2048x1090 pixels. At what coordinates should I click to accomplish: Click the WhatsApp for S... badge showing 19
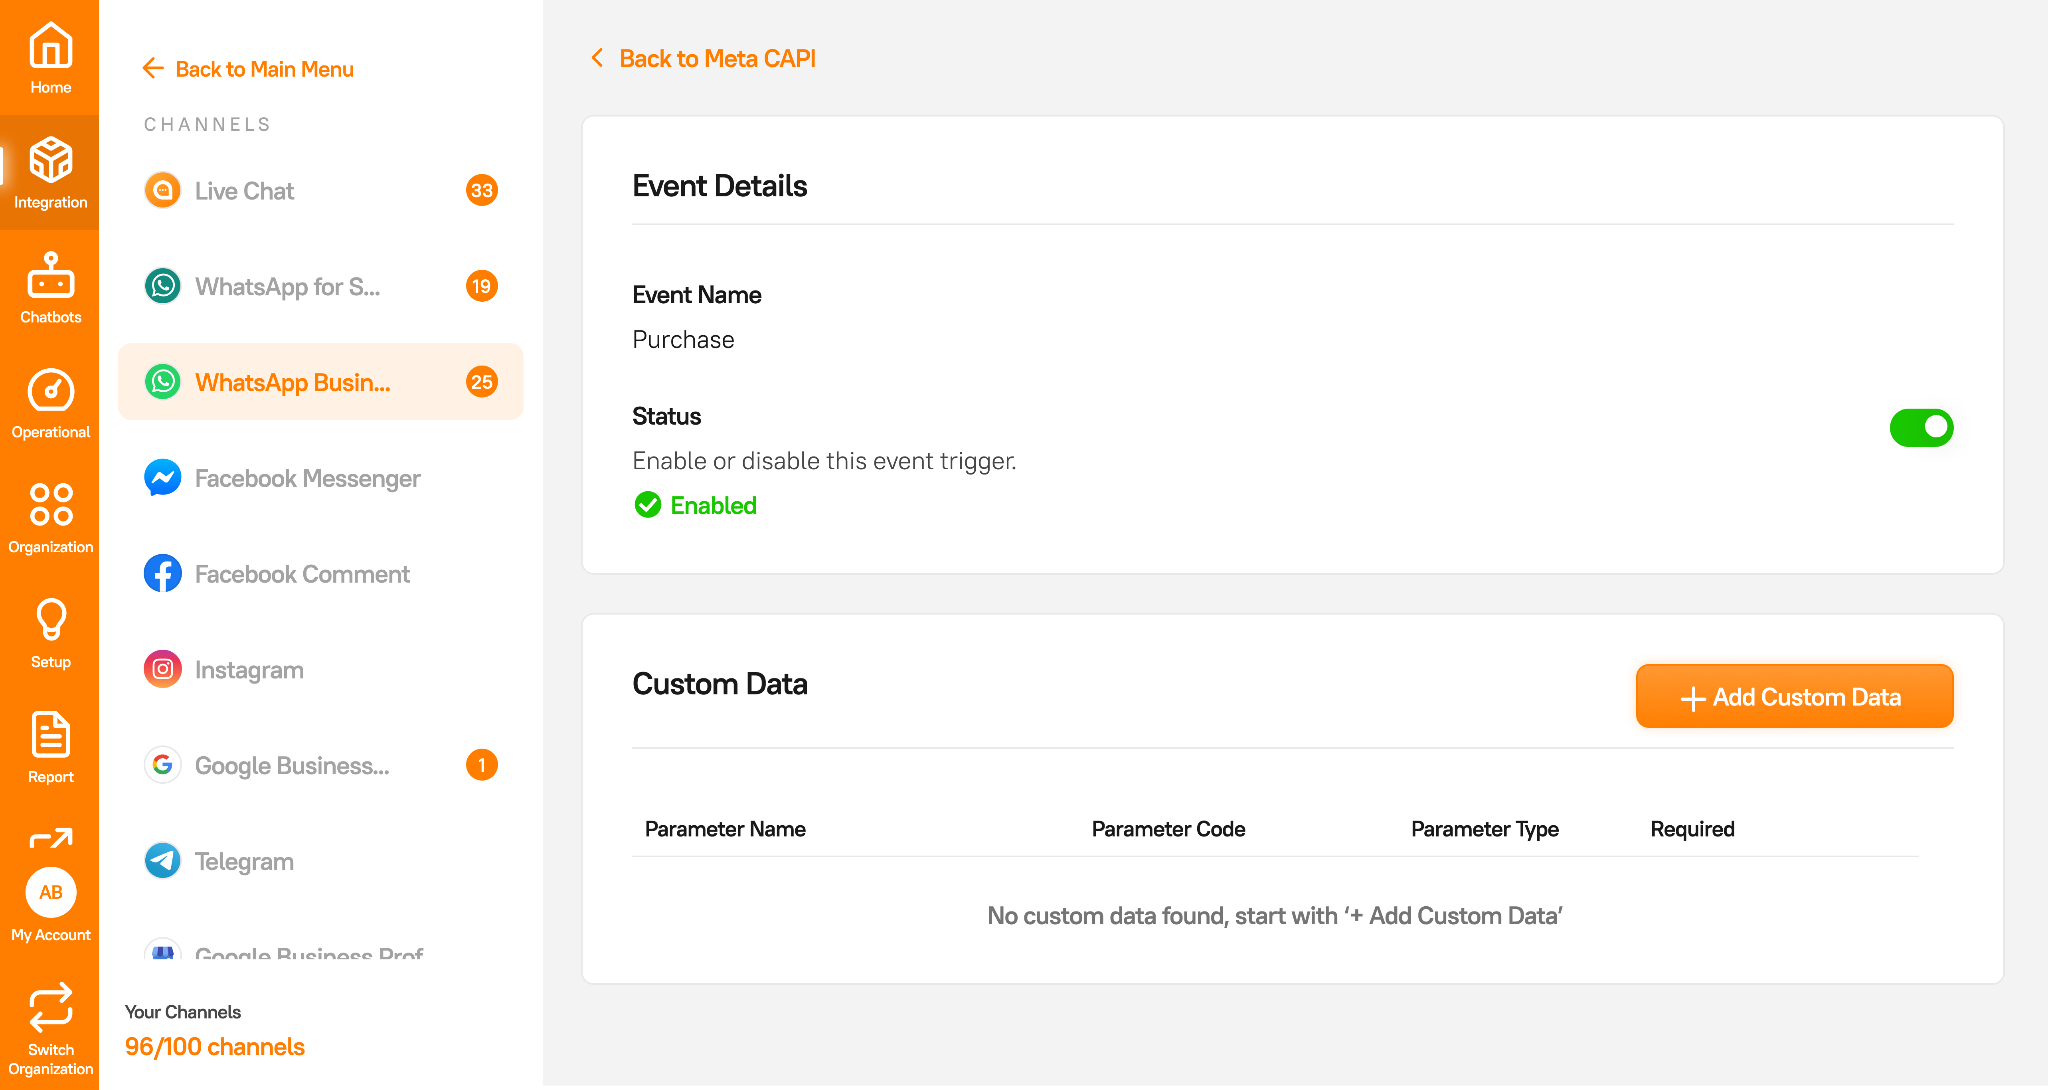click(x=482, y=286)
